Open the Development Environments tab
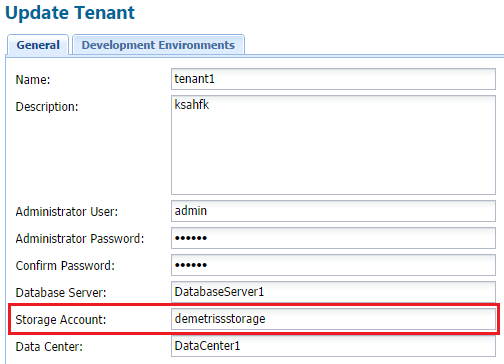The height and width of the screenshot is (364, 504). tap(158, 45)
